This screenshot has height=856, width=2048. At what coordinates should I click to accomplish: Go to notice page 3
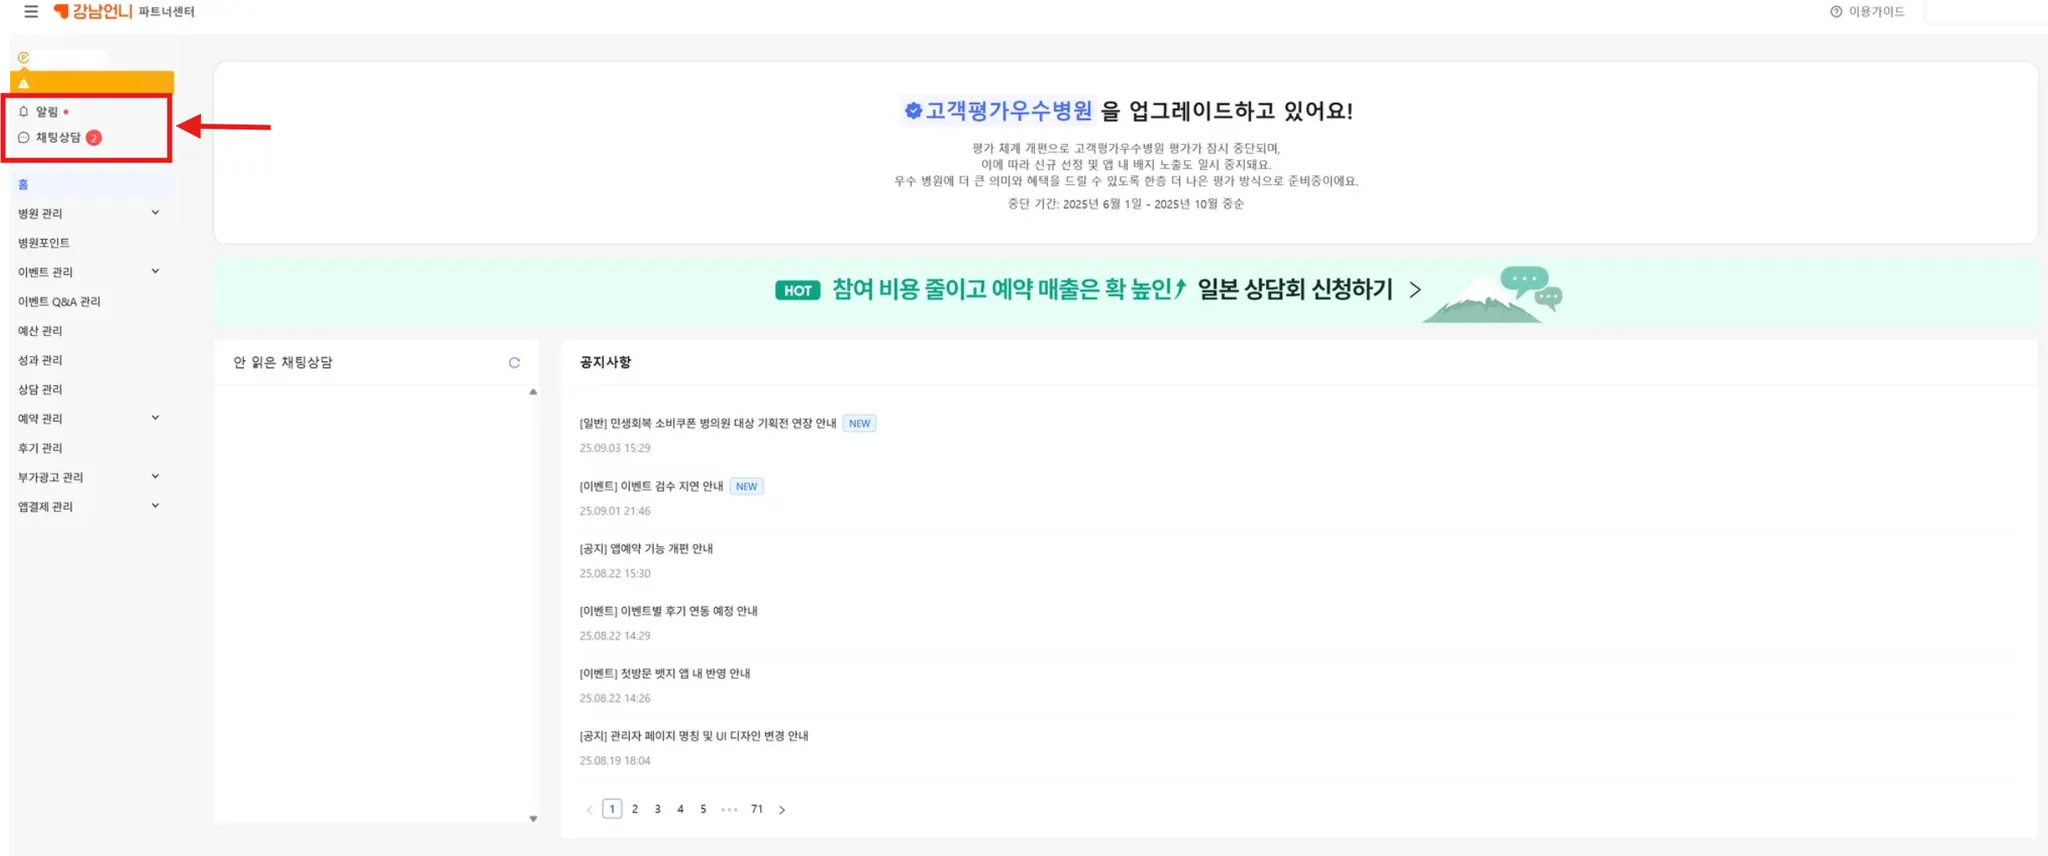(658, 809)
